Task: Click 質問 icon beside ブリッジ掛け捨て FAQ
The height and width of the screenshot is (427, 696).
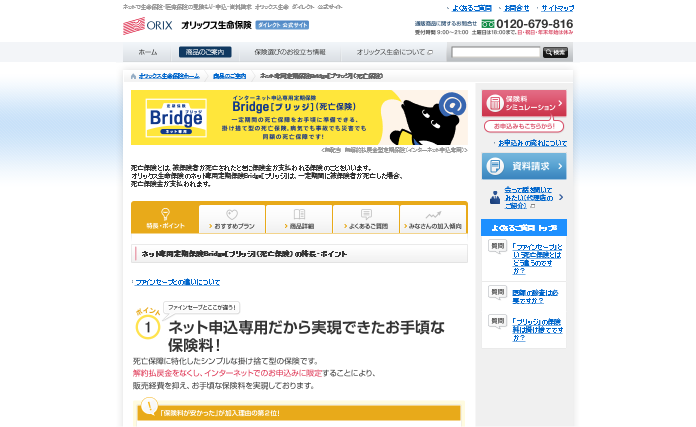Action: pyautogui.click(x=498, y=321)
